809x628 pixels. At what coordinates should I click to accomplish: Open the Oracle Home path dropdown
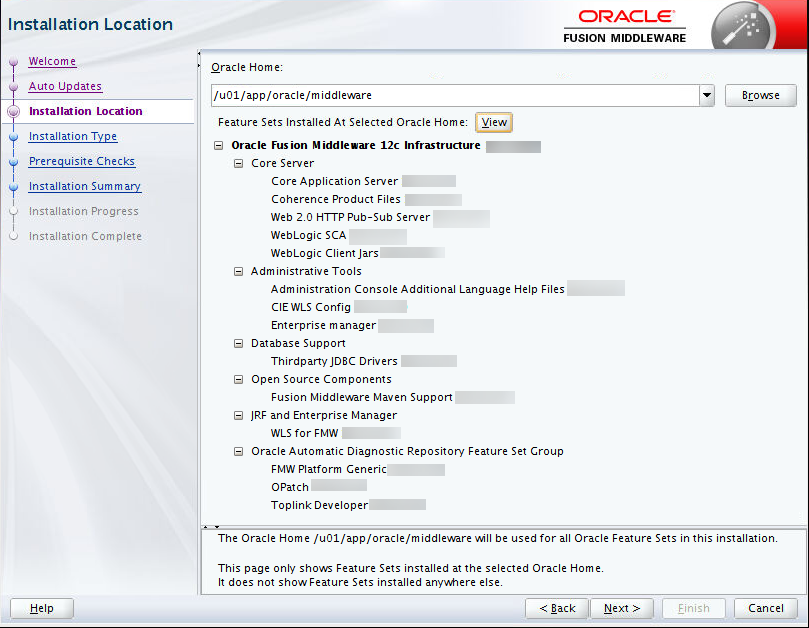707,95
